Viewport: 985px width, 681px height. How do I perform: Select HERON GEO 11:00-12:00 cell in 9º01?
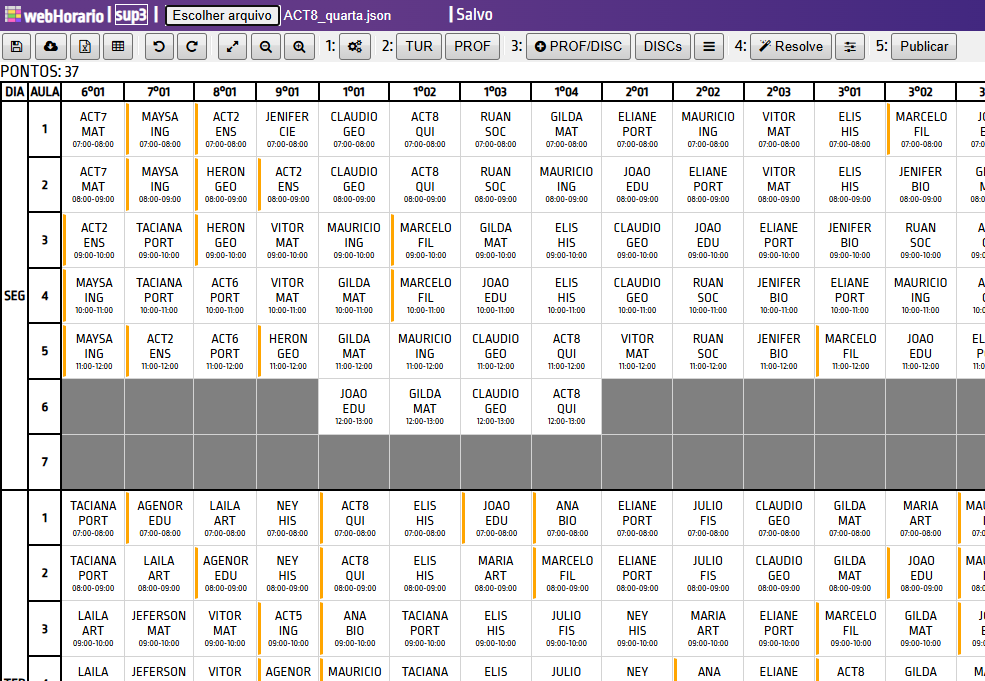(288, 351)
